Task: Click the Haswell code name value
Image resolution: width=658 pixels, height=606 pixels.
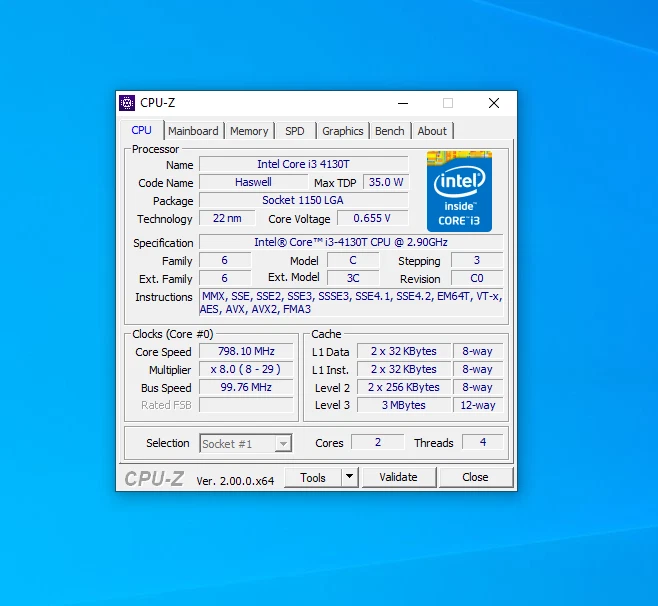Action: (x=253, y=182)
